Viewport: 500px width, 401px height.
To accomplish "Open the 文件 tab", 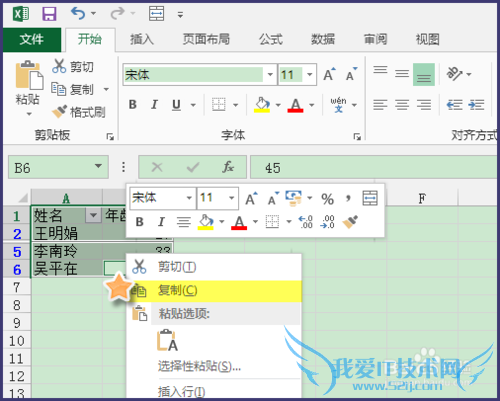I will point(32,40).
